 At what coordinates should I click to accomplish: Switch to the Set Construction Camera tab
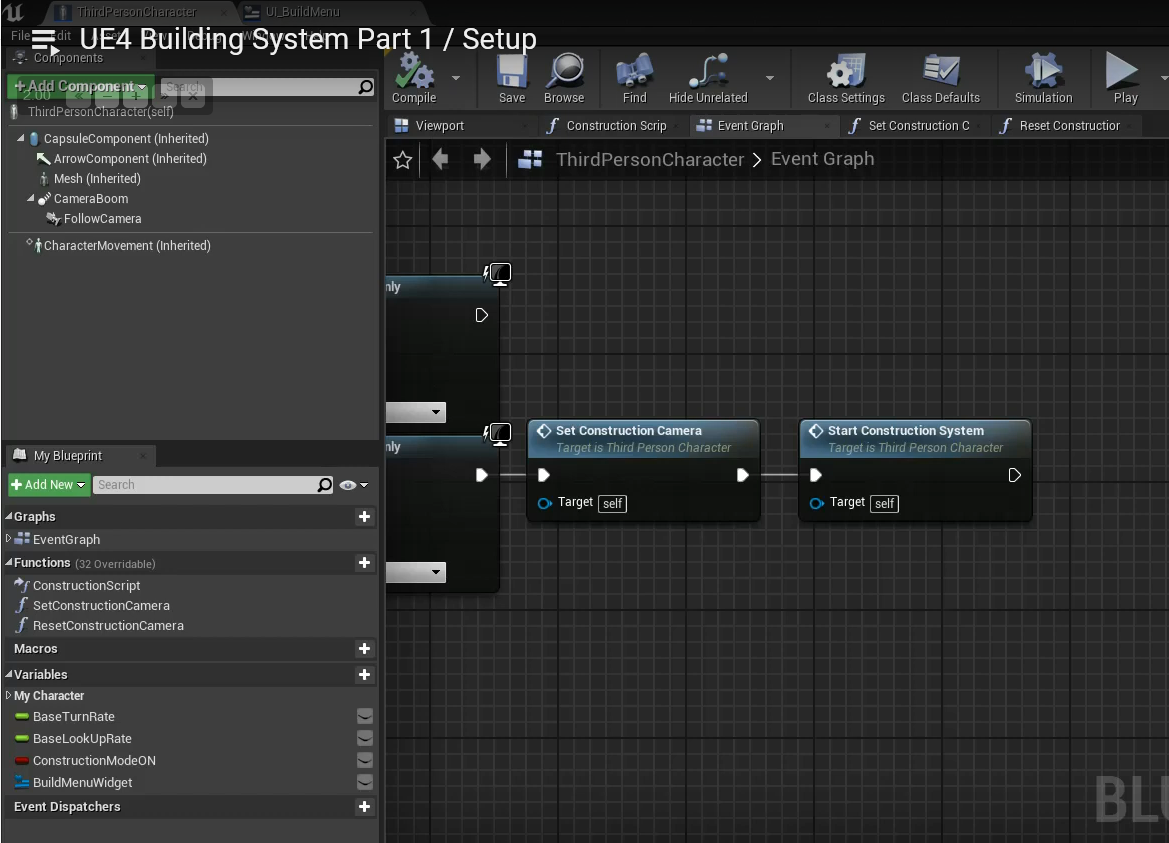[x=917, y=126]
